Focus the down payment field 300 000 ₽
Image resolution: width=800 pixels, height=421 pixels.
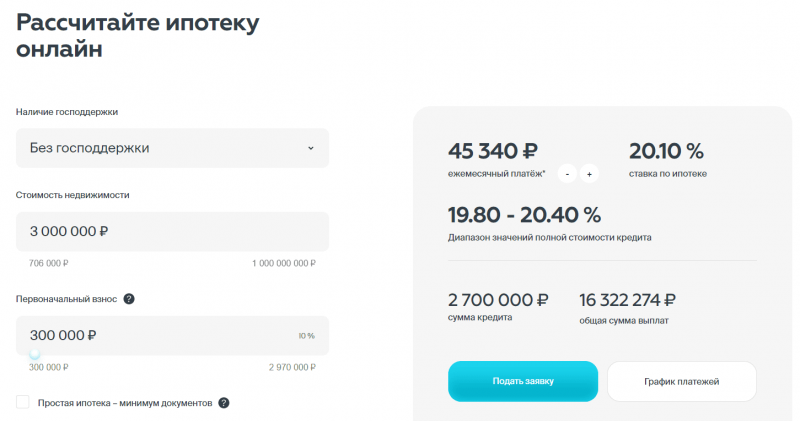click(150, 335)
